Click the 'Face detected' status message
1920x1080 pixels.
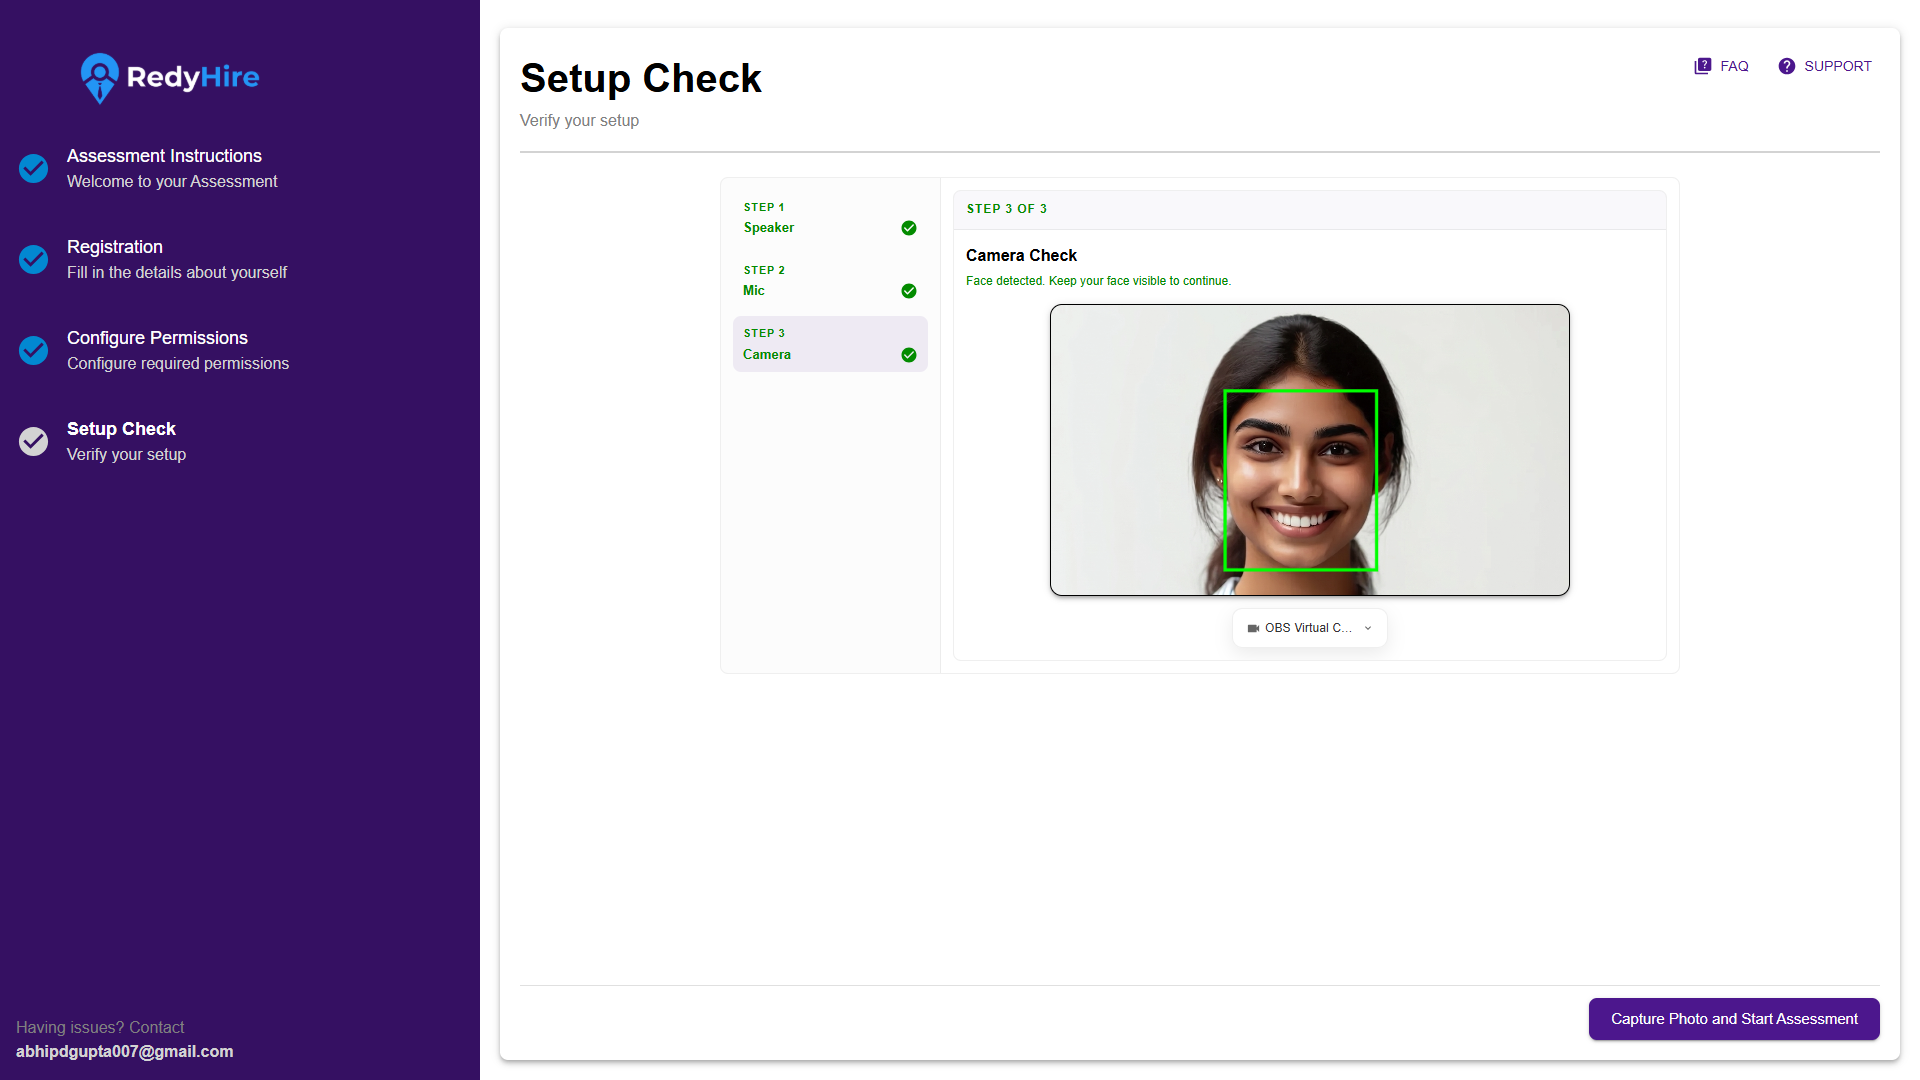(1098, 281)
